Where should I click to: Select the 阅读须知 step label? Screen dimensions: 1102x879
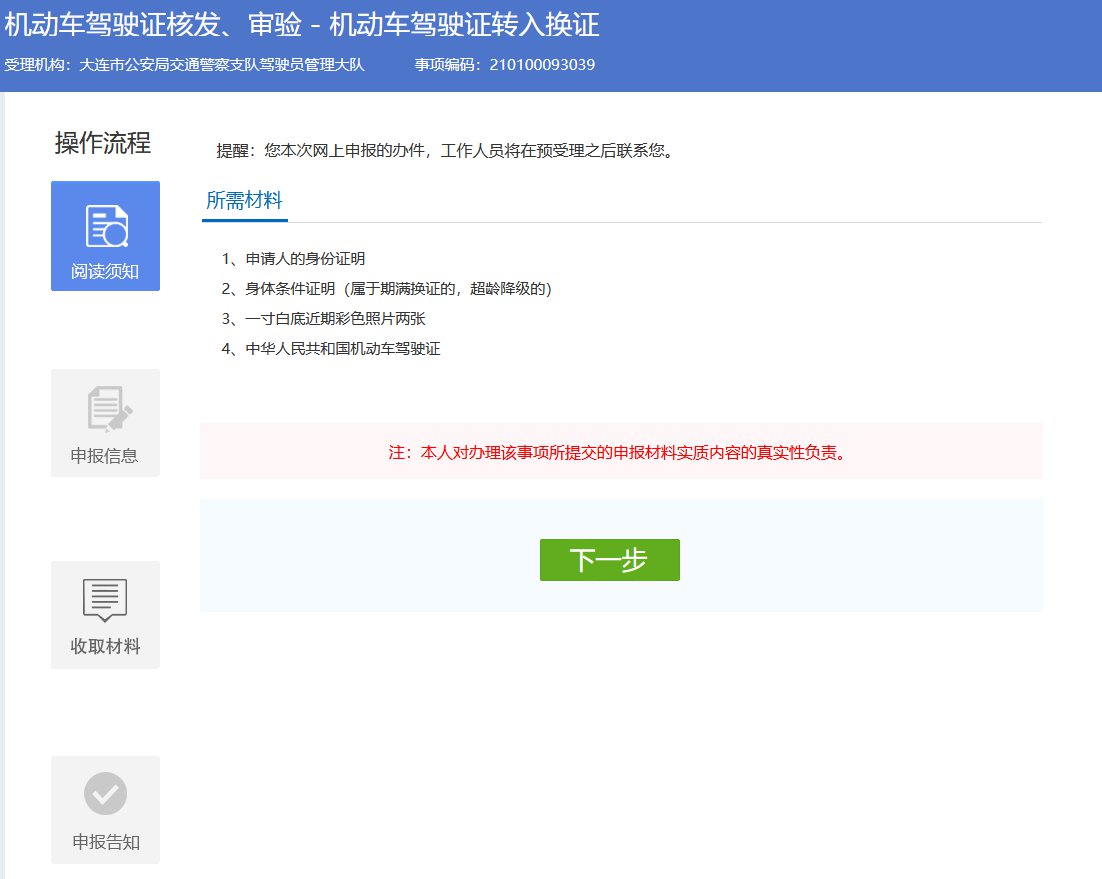tap(105, 271)
